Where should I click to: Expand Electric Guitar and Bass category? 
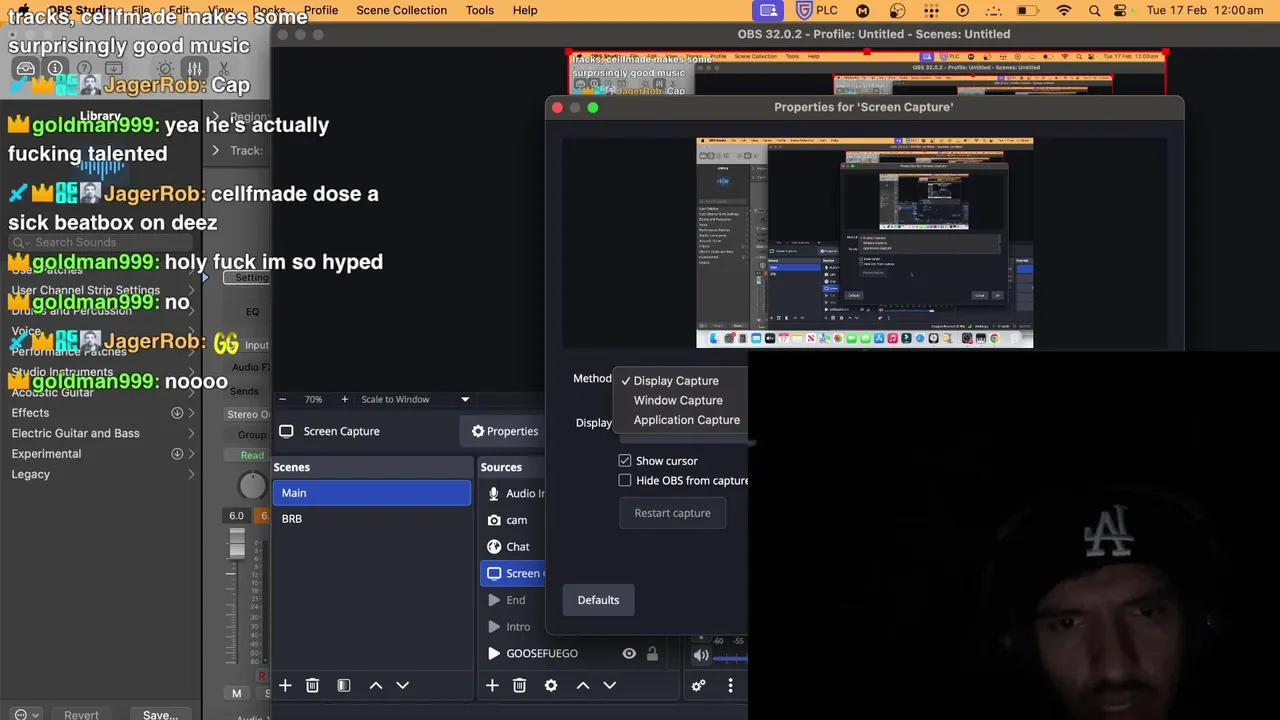191,433
